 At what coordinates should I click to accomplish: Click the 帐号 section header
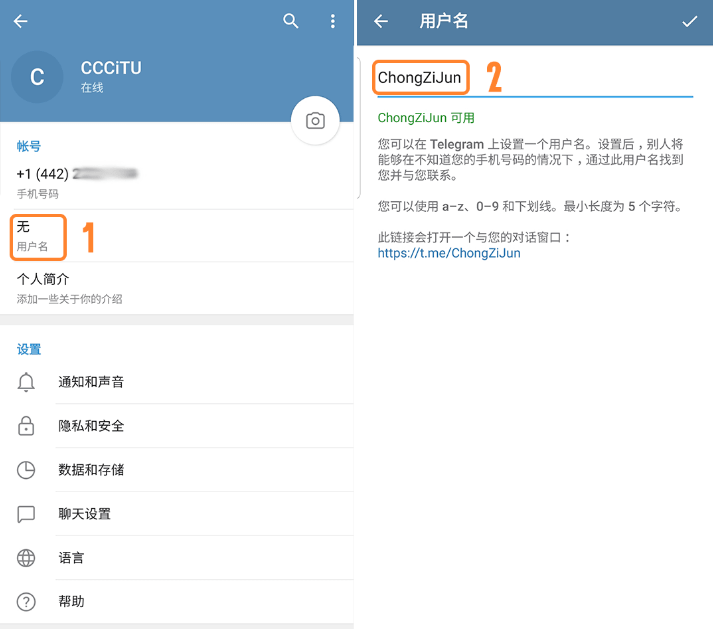29,146
